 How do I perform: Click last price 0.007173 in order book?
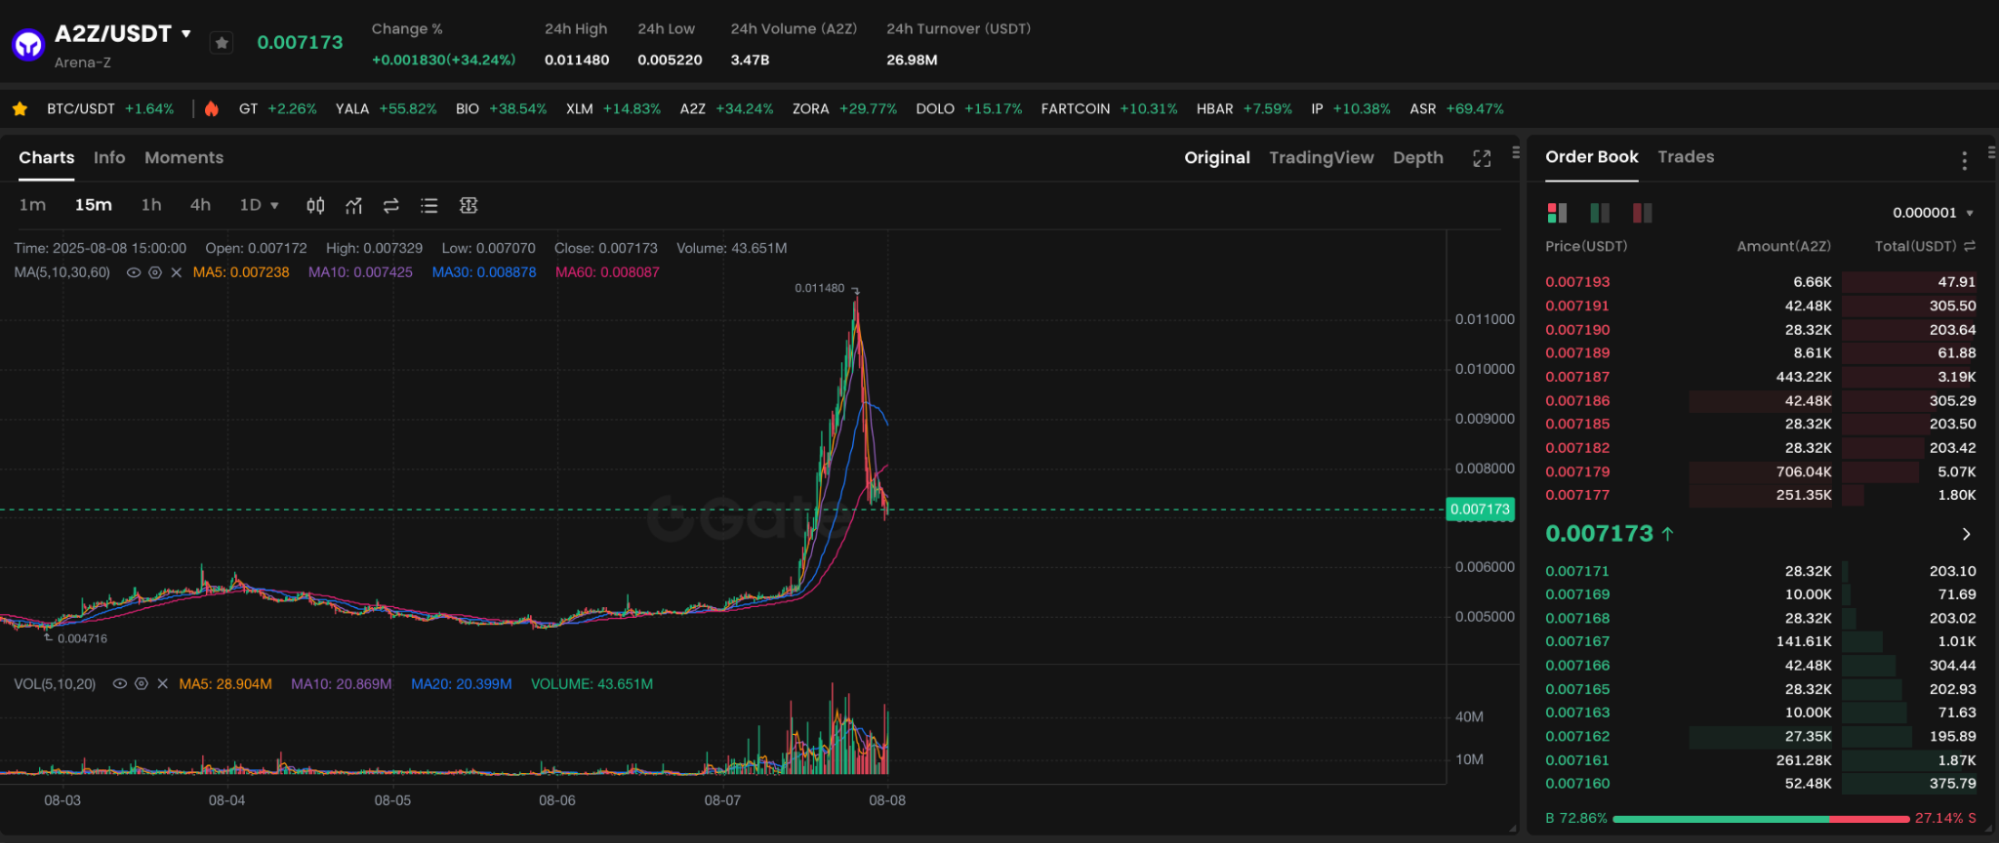[1599, 534]
